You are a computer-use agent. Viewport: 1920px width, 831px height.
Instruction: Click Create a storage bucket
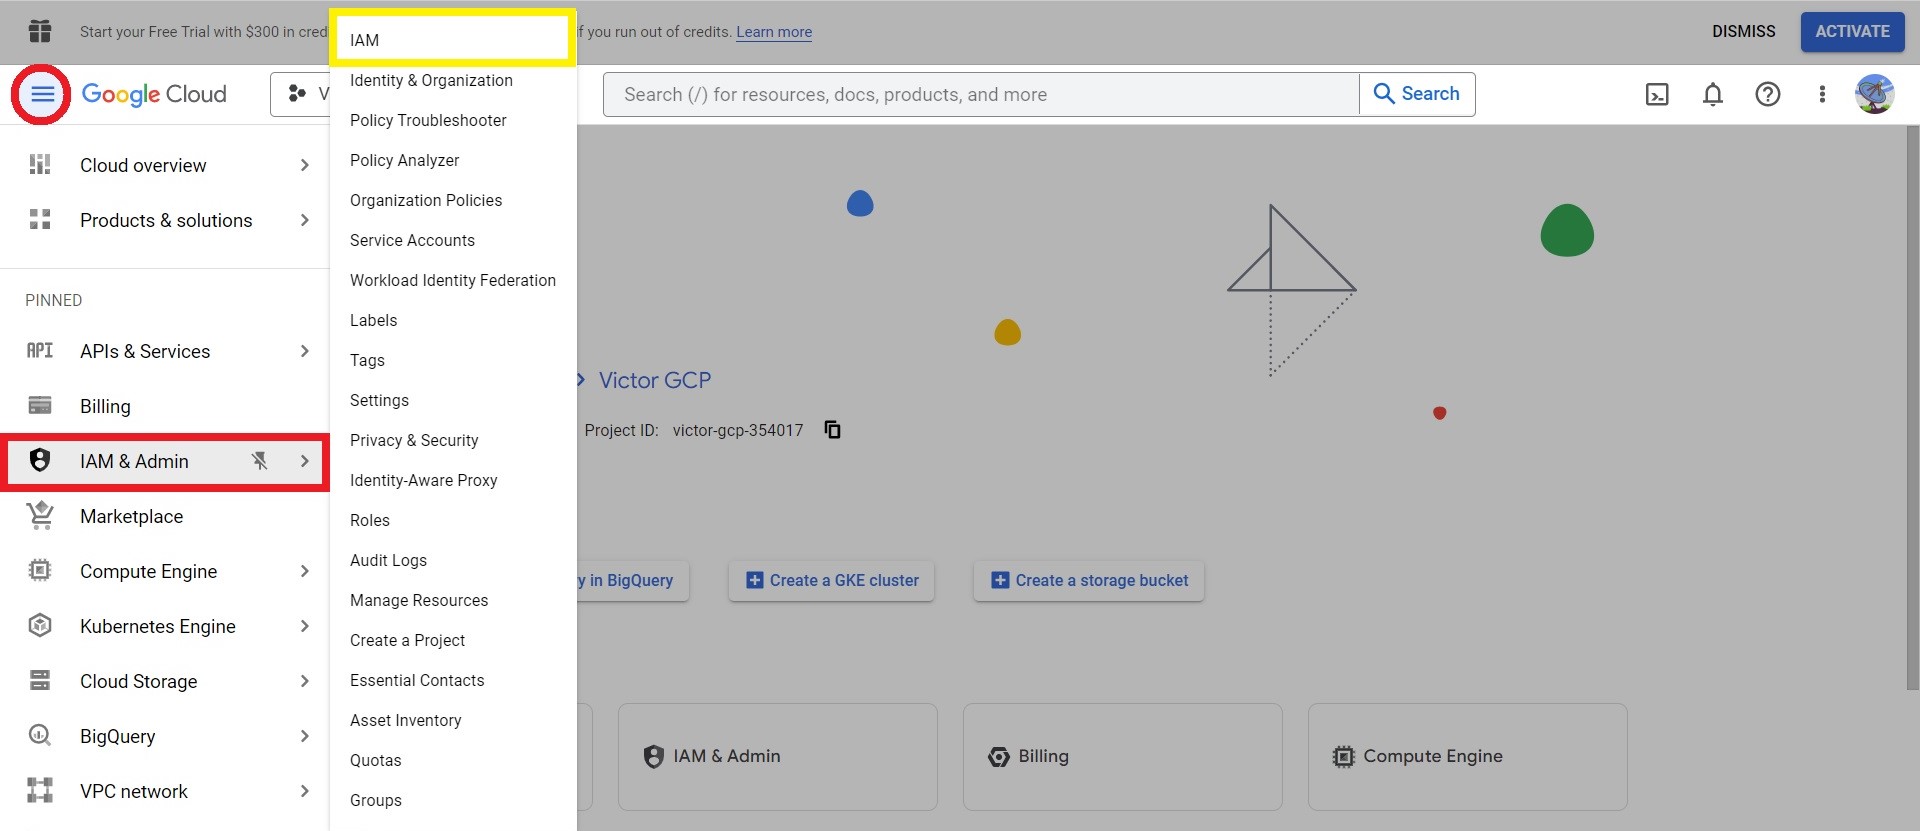tap(1089, 580)
